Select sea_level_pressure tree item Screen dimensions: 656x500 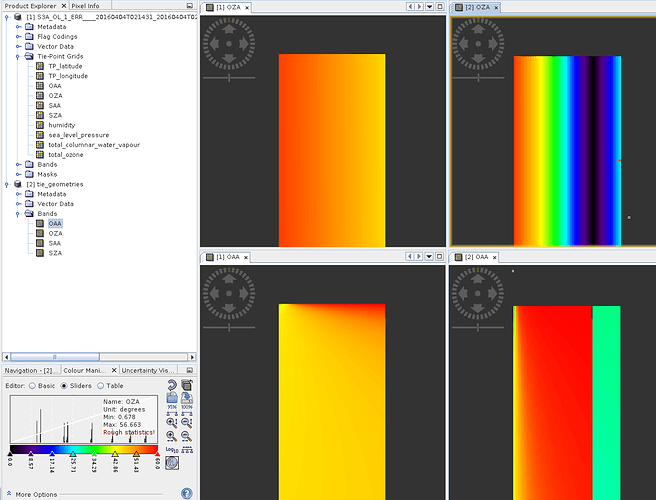[x=78, y=135]
